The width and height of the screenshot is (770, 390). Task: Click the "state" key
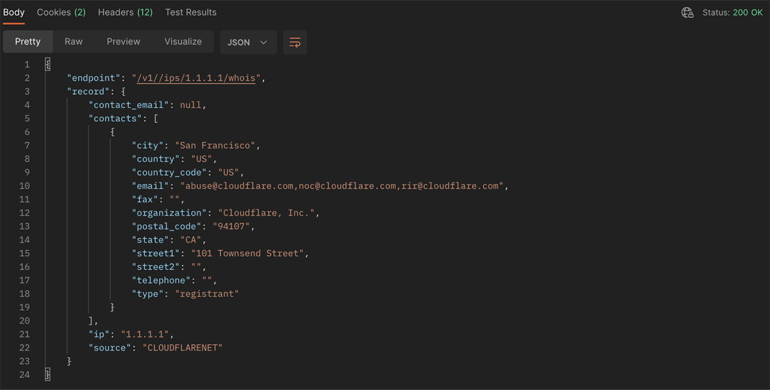point(150,240)
